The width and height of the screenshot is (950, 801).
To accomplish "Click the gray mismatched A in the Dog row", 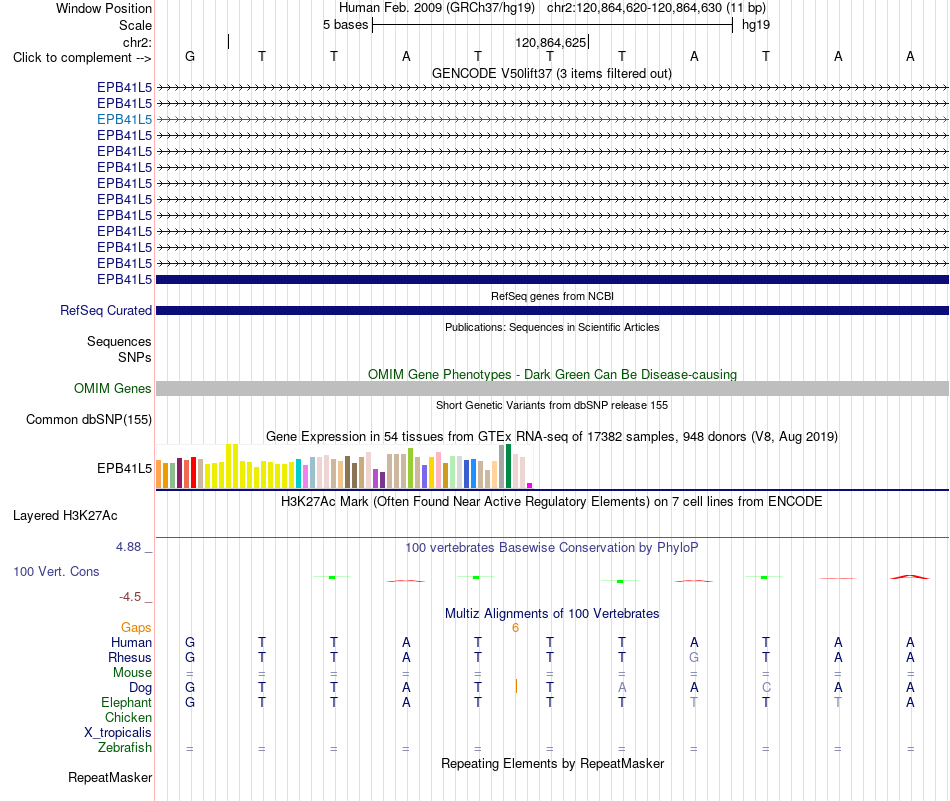I will [622, 687].
